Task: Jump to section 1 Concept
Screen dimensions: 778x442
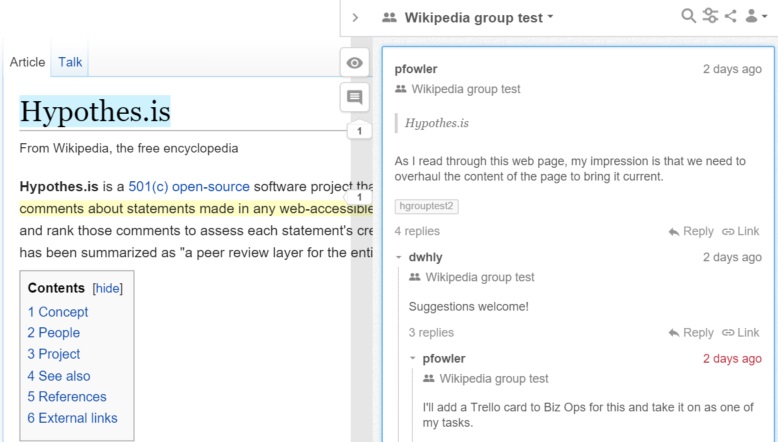Action: [58, 312]
